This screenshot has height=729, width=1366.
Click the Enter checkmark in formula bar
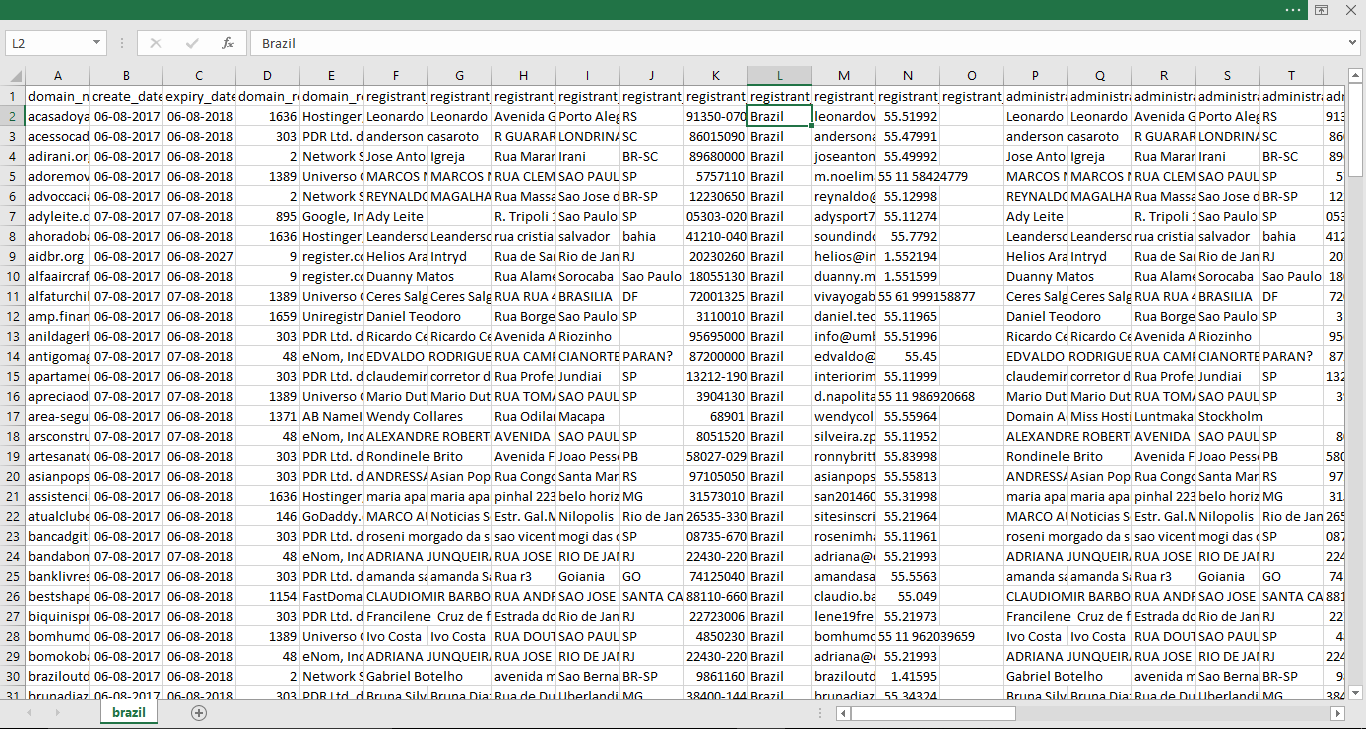click(x=192, y=43)
